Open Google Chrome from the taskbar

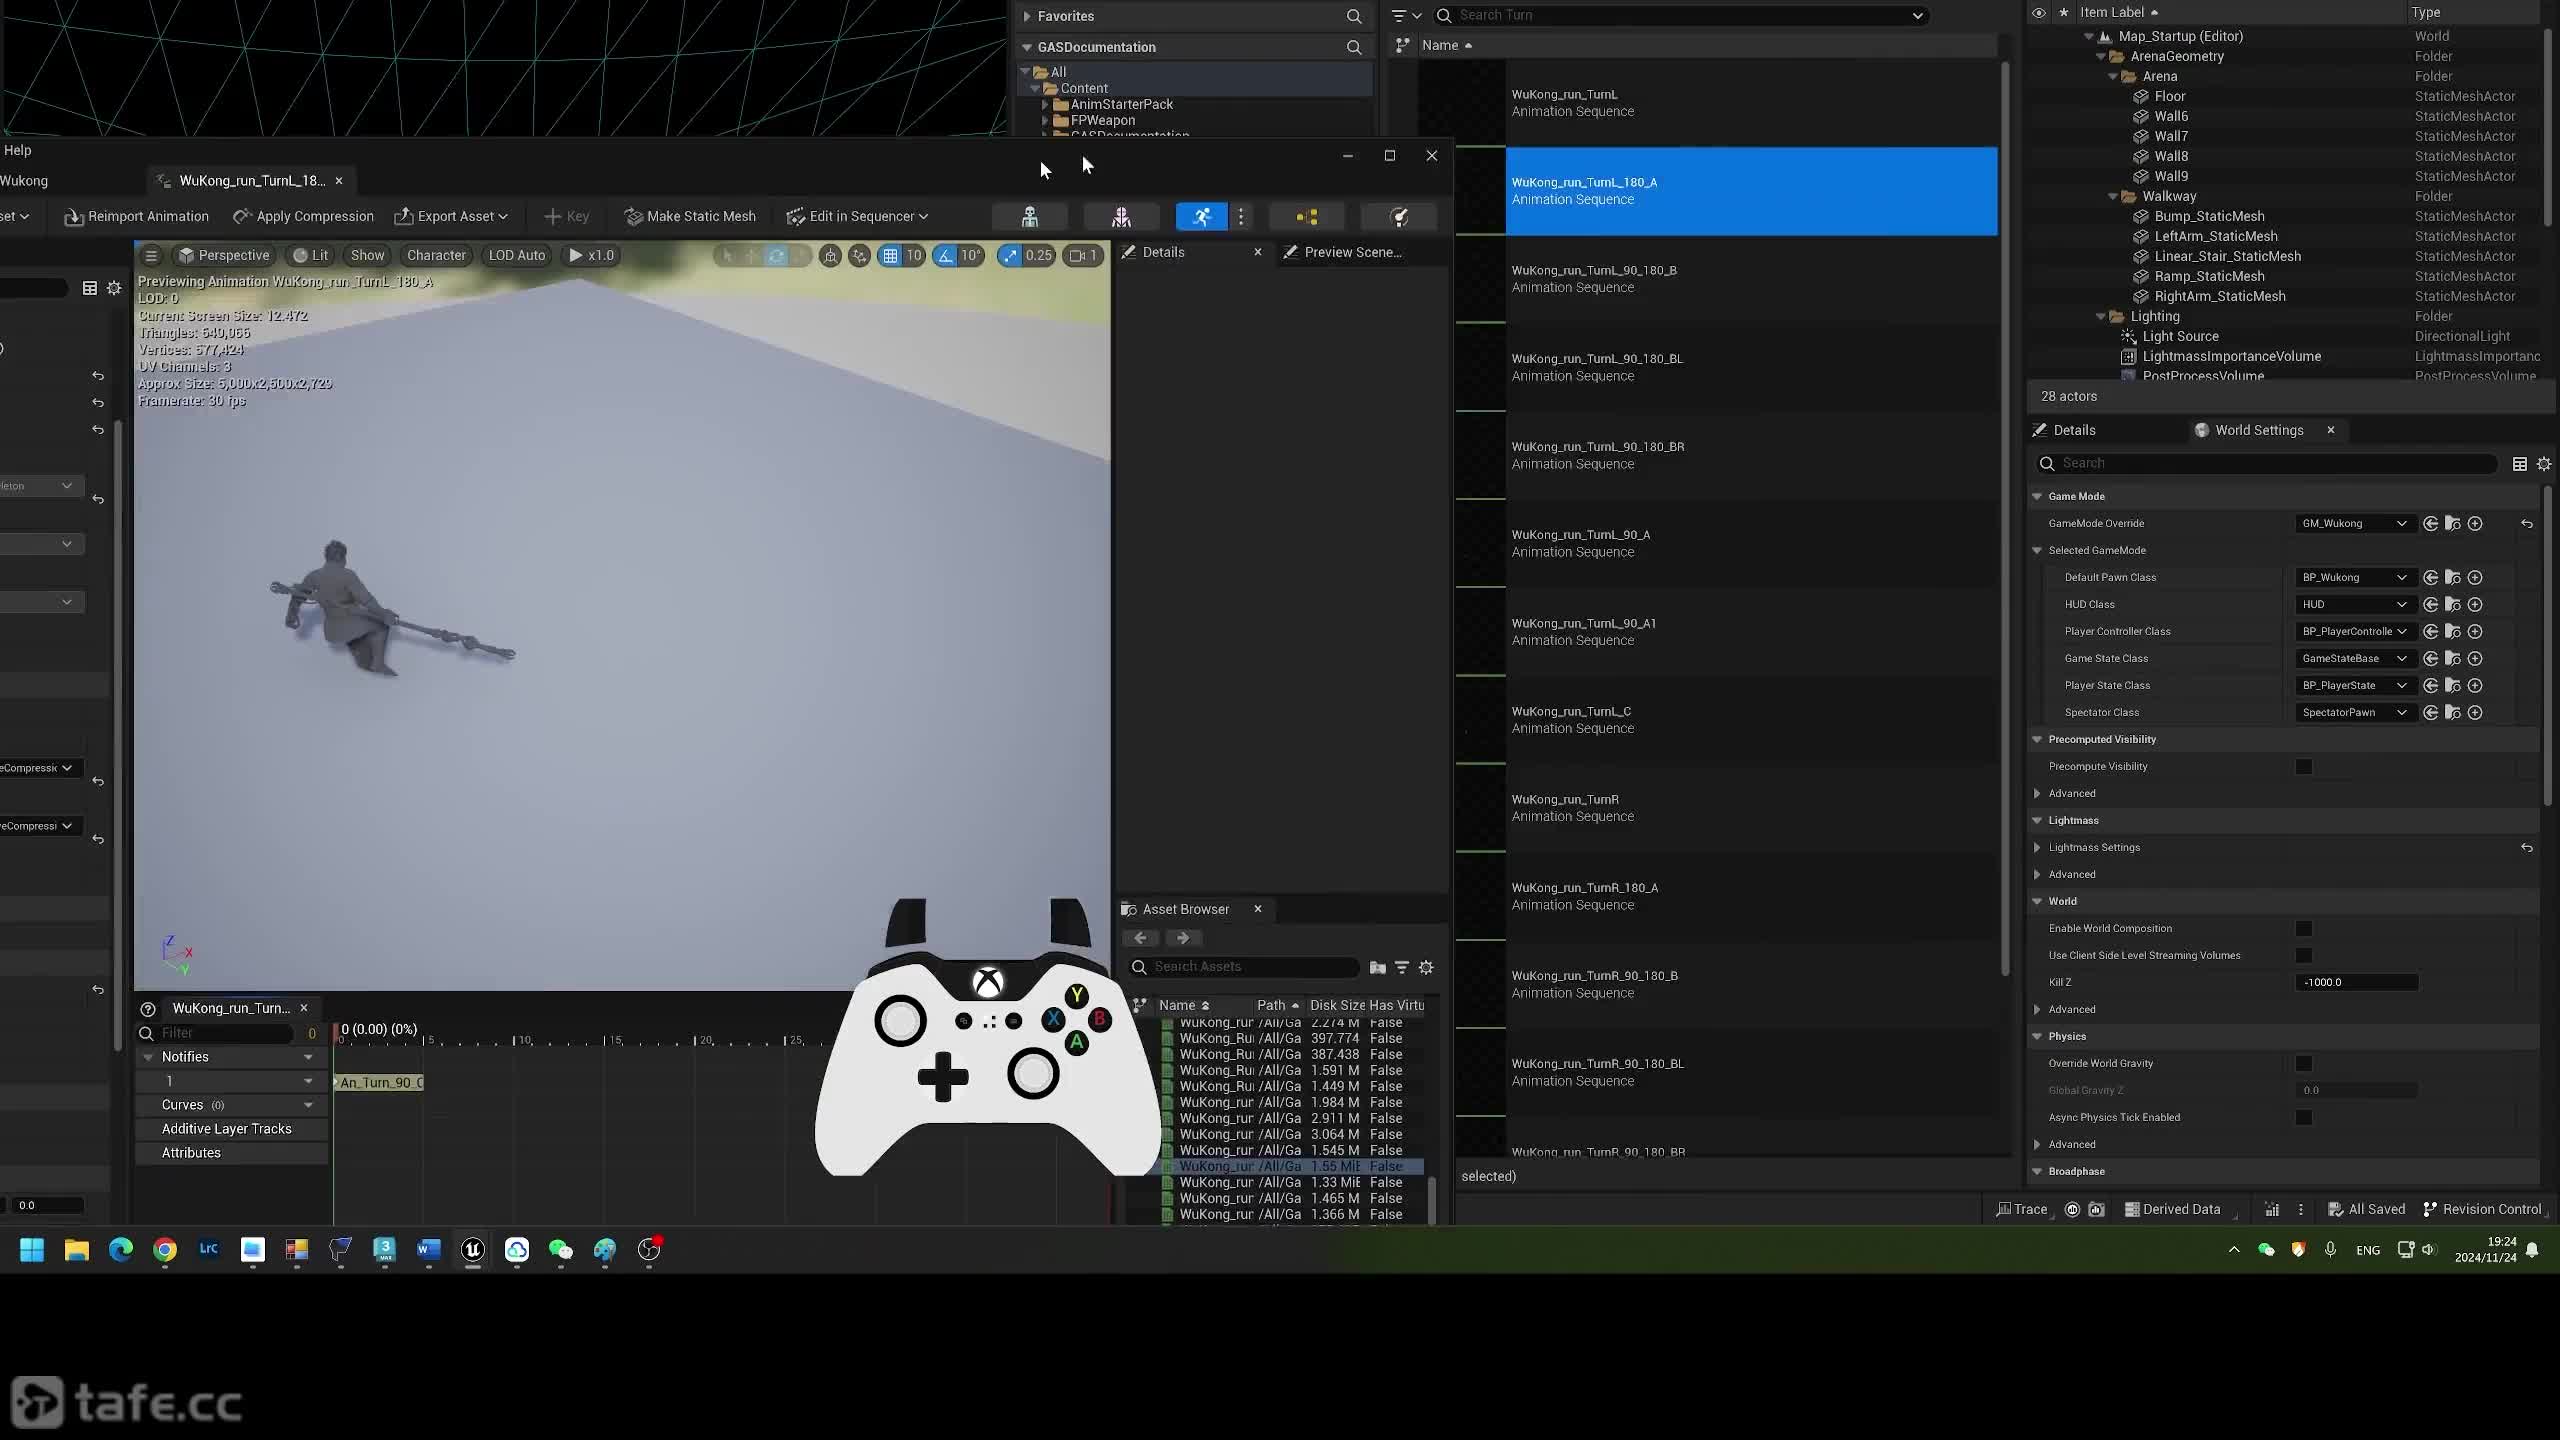165,1249
